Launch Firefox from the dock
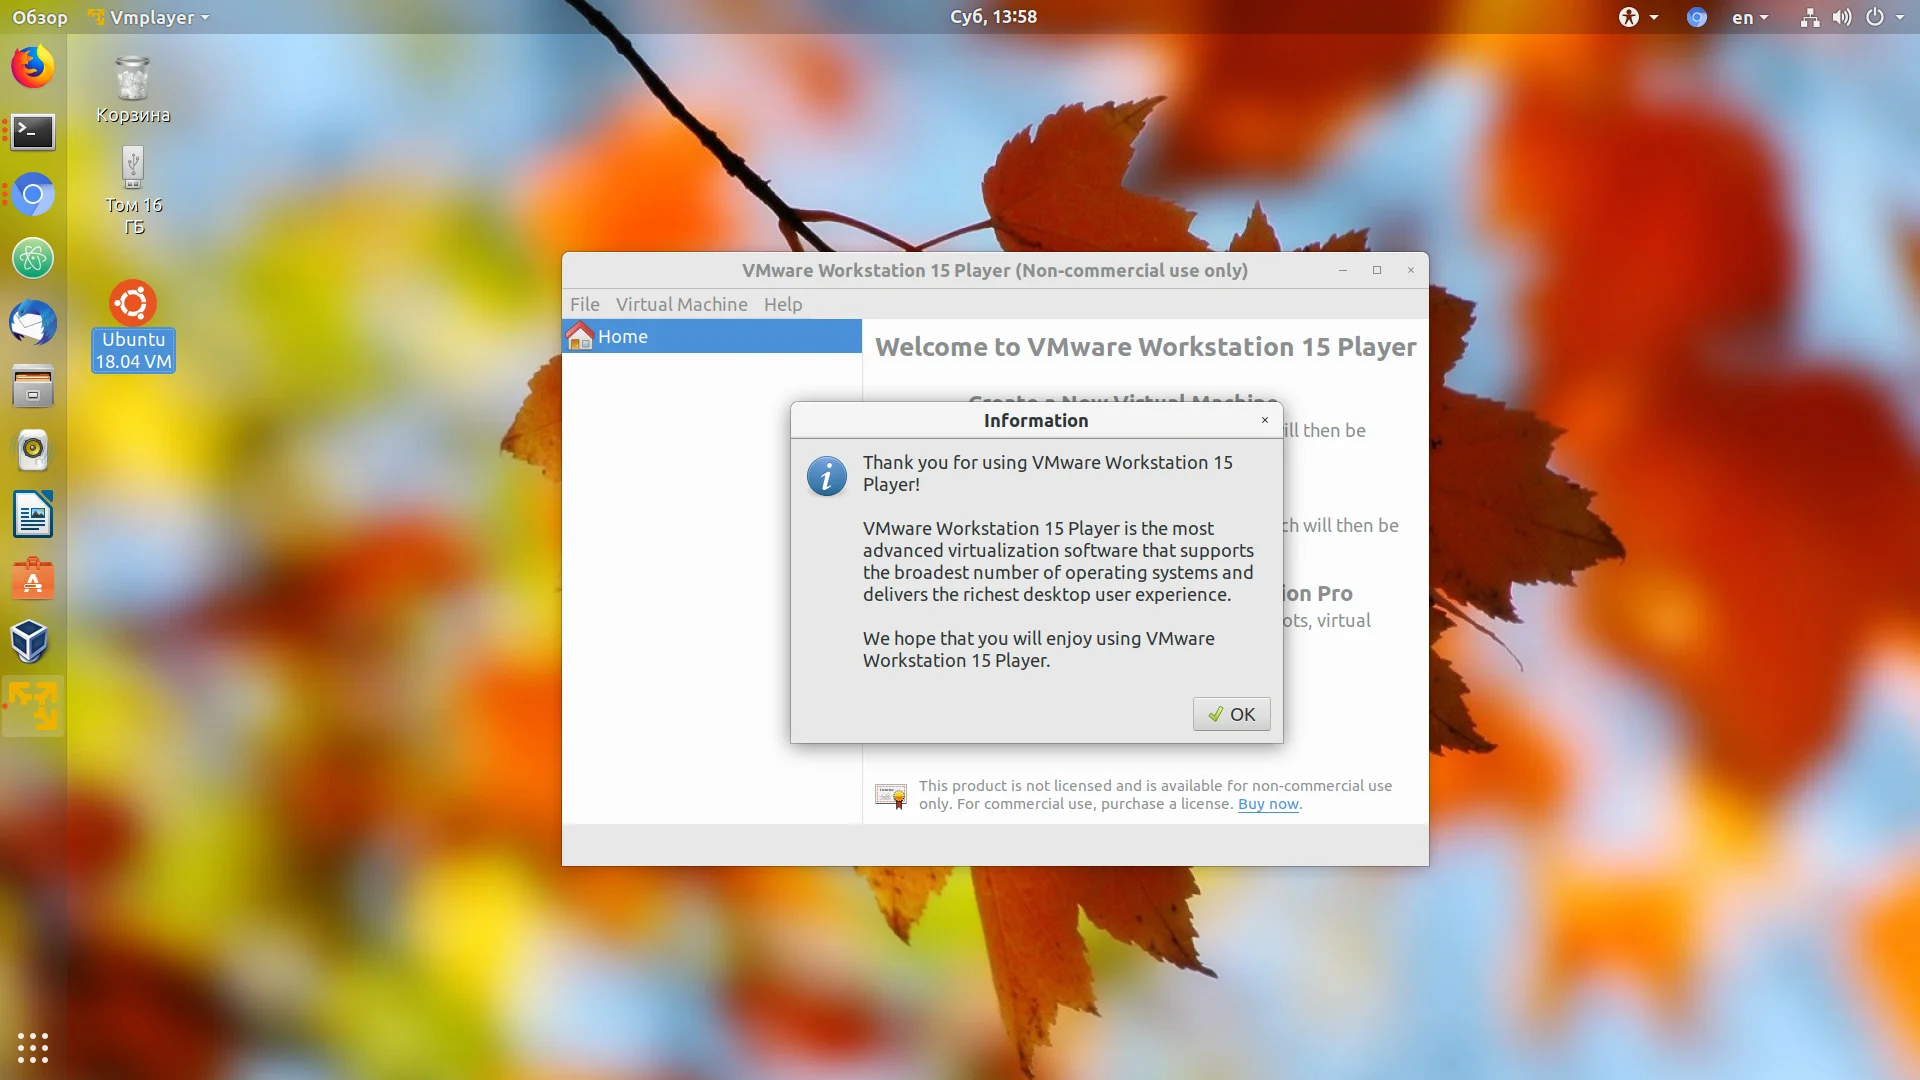Screen dimensions: 1920x1080 (32, 67)
